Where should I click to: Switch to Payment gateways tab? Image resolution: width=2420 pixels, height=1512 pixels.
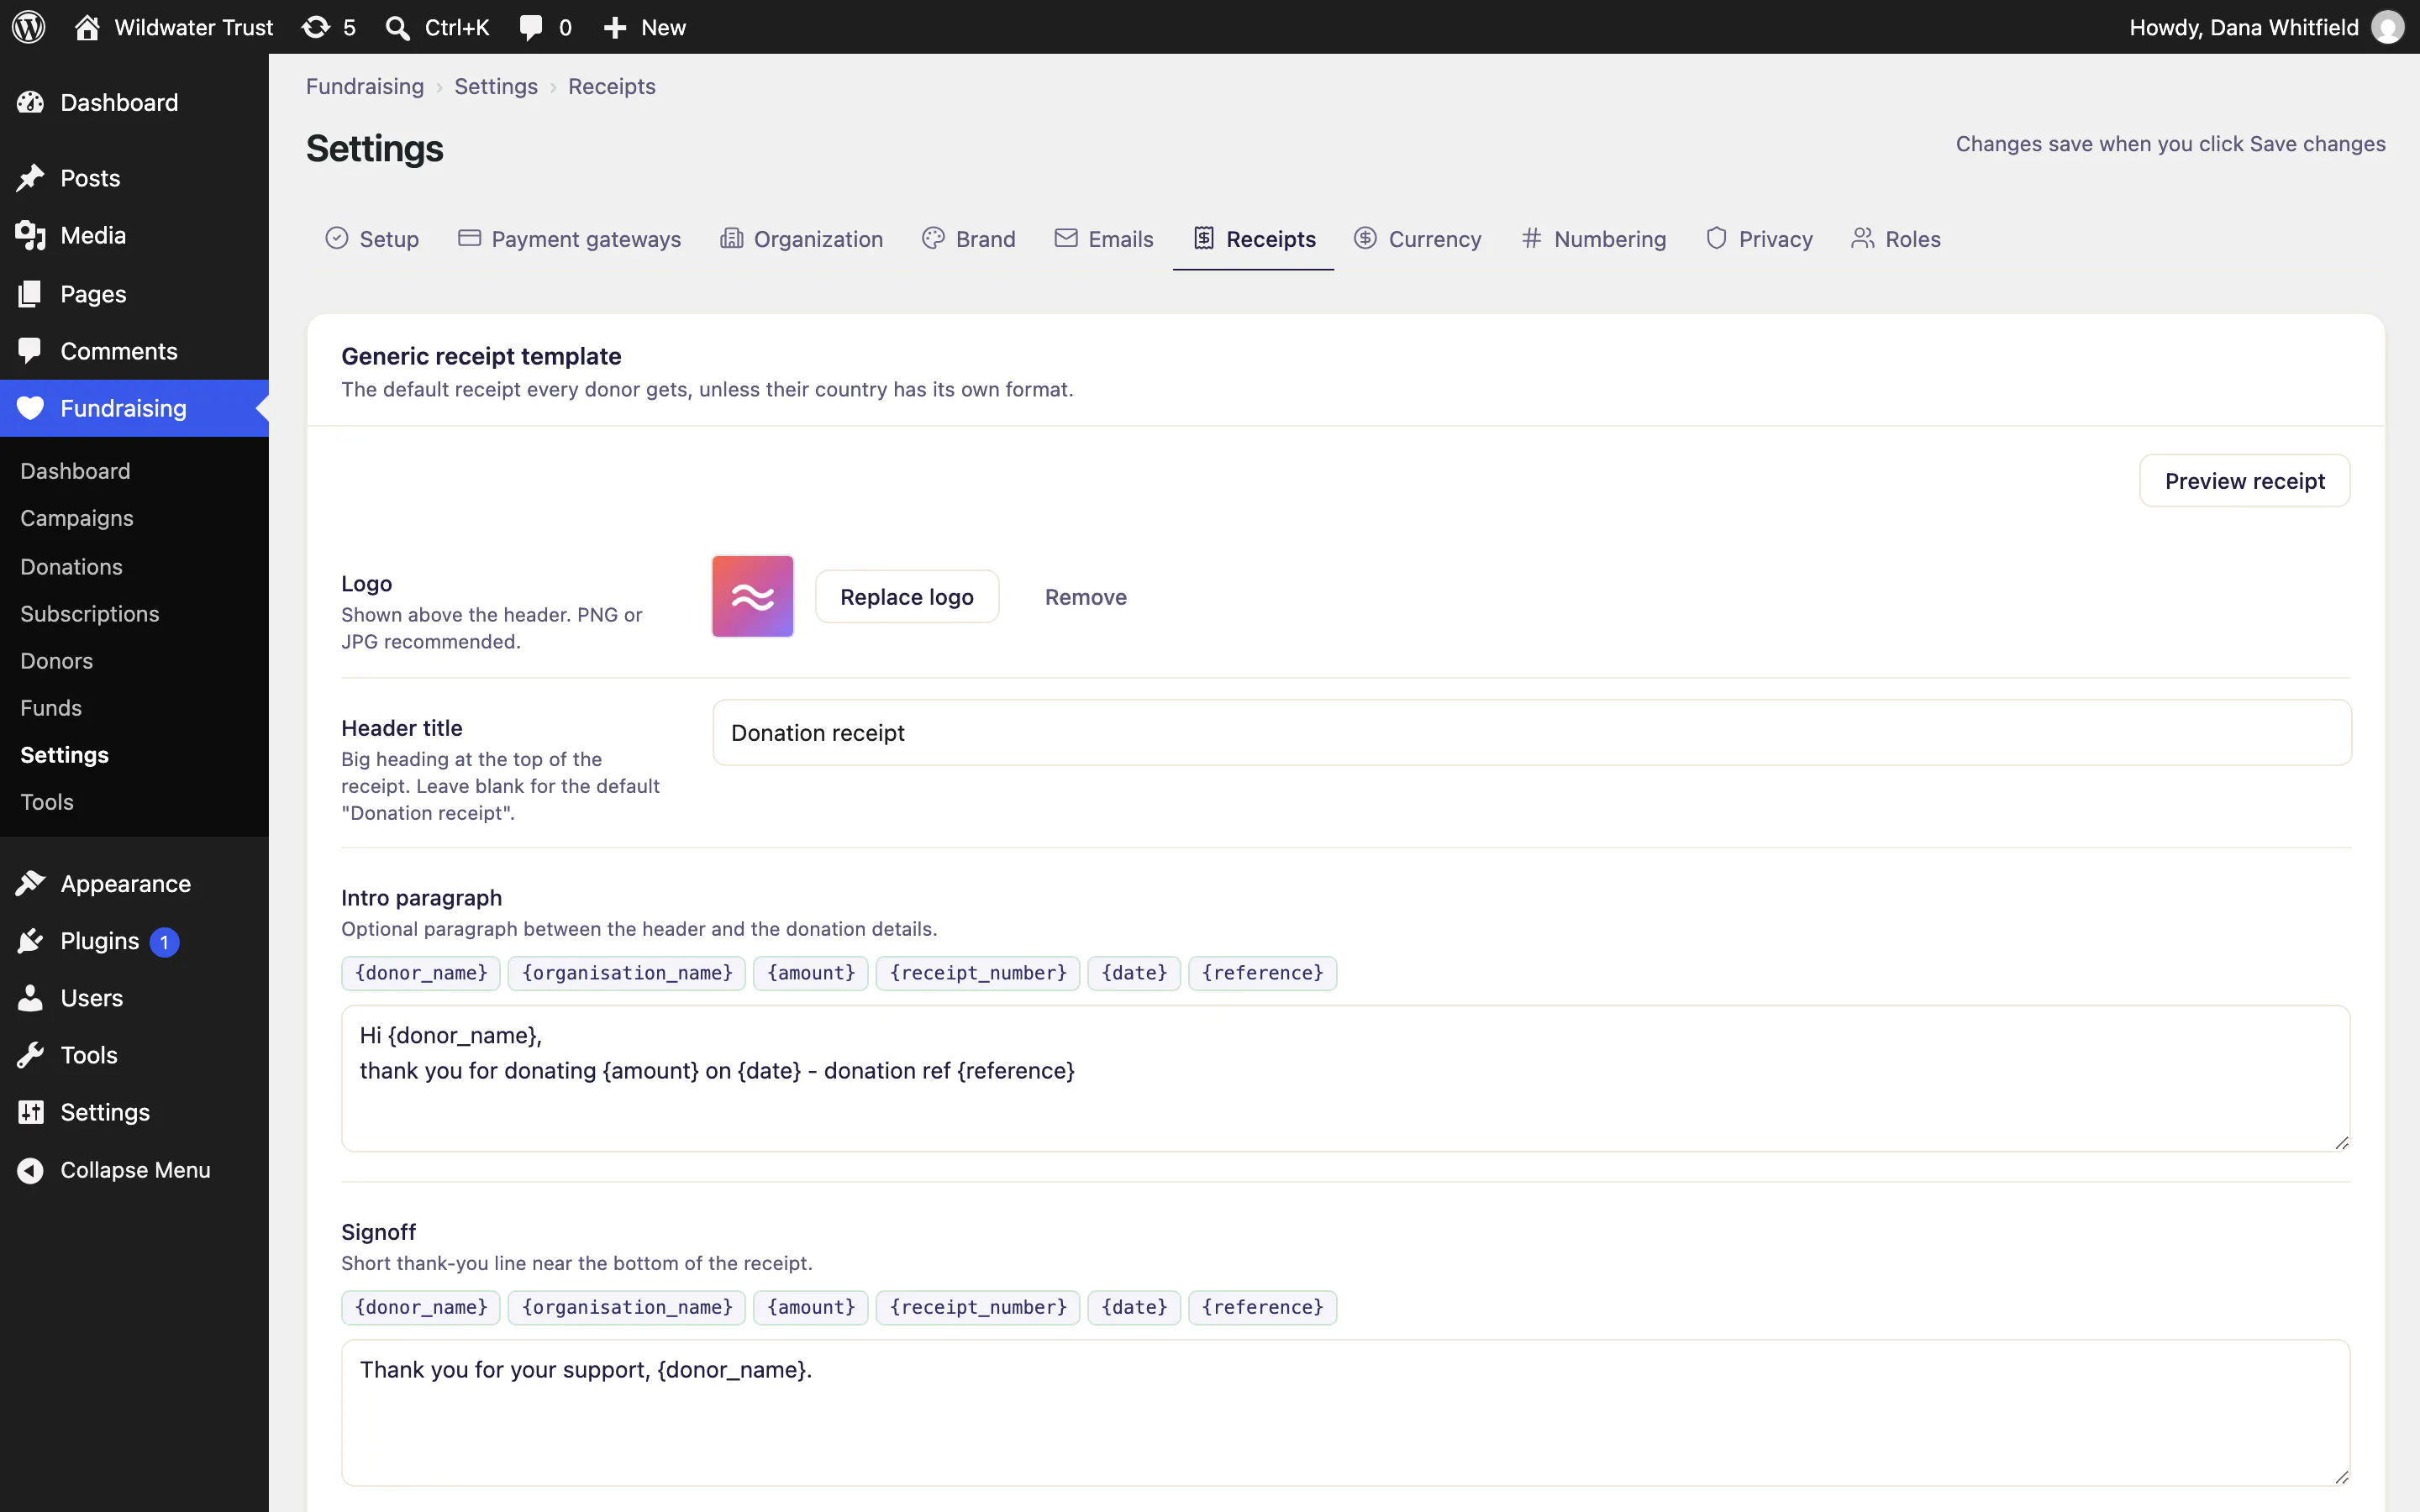click(569, 239)
